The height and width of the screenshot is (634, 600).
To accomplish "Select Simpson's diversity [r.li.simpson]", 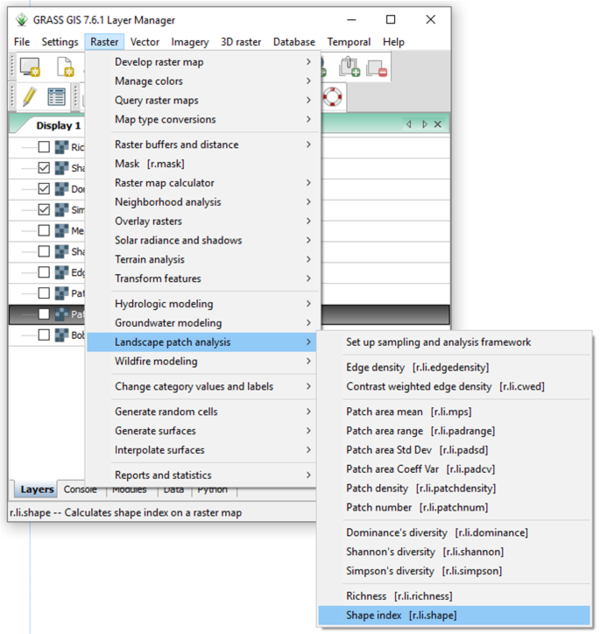I will (x=454, y=571).
